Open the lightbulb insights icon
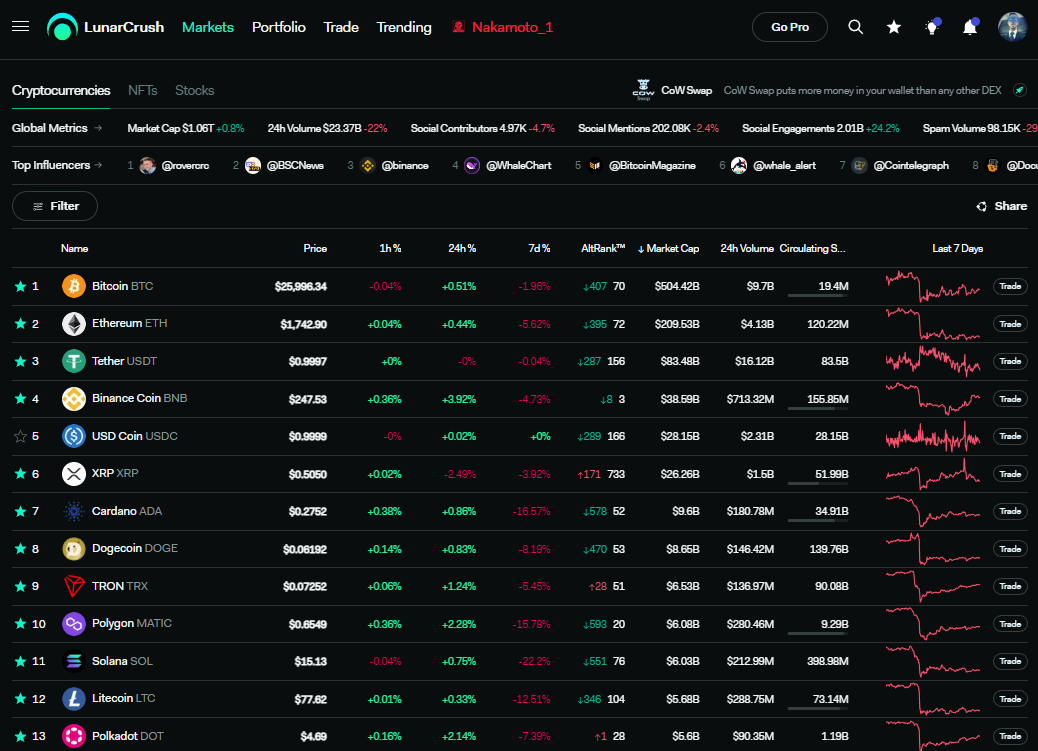Viewport: 1038px width, 751px height. (x=932, y=27)
